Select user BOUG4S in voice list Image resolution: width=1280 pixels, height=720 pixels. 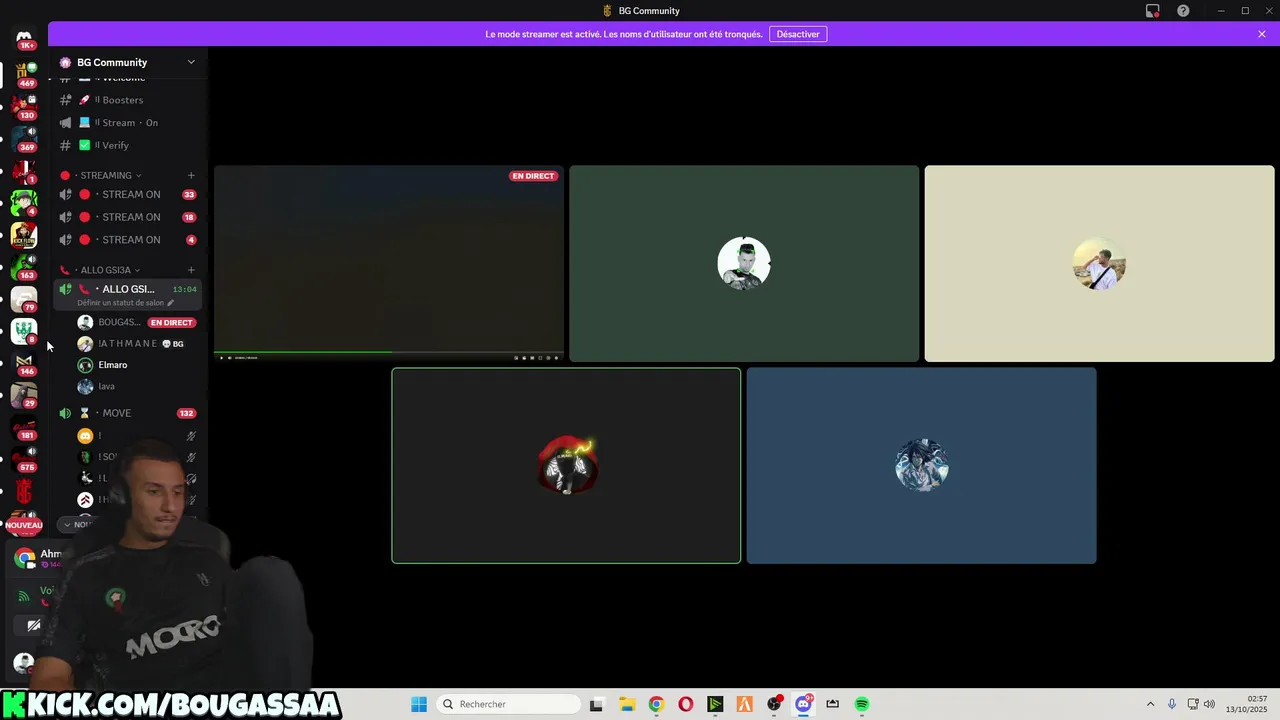click(x=136, y=322)
